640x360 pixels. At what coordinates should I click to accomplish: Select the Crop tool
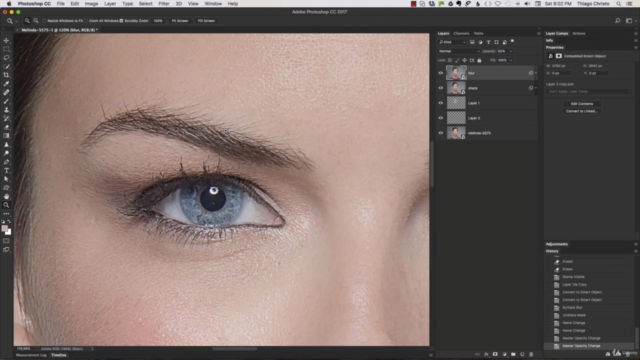[x=6, y=75]
